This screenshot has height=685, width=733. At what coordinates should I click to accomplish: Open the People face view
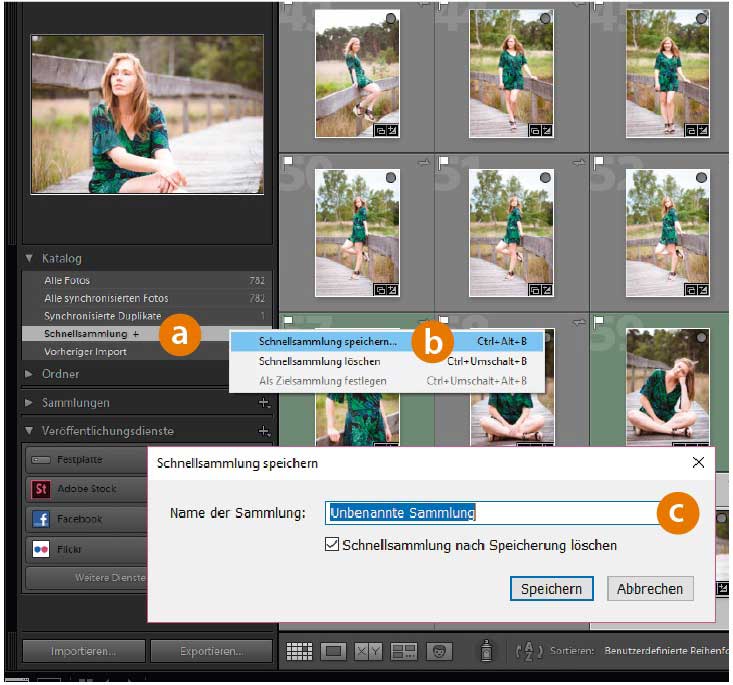[438, 651]
